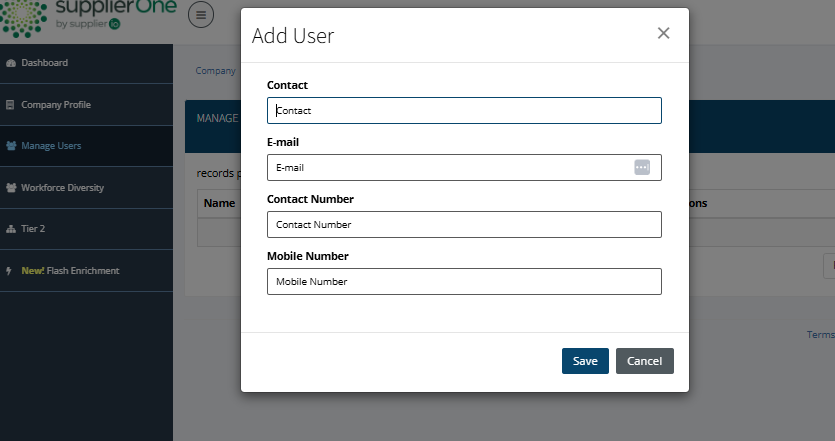Click into the E-mail input field

pyautogui.click(x=450, y=168)
